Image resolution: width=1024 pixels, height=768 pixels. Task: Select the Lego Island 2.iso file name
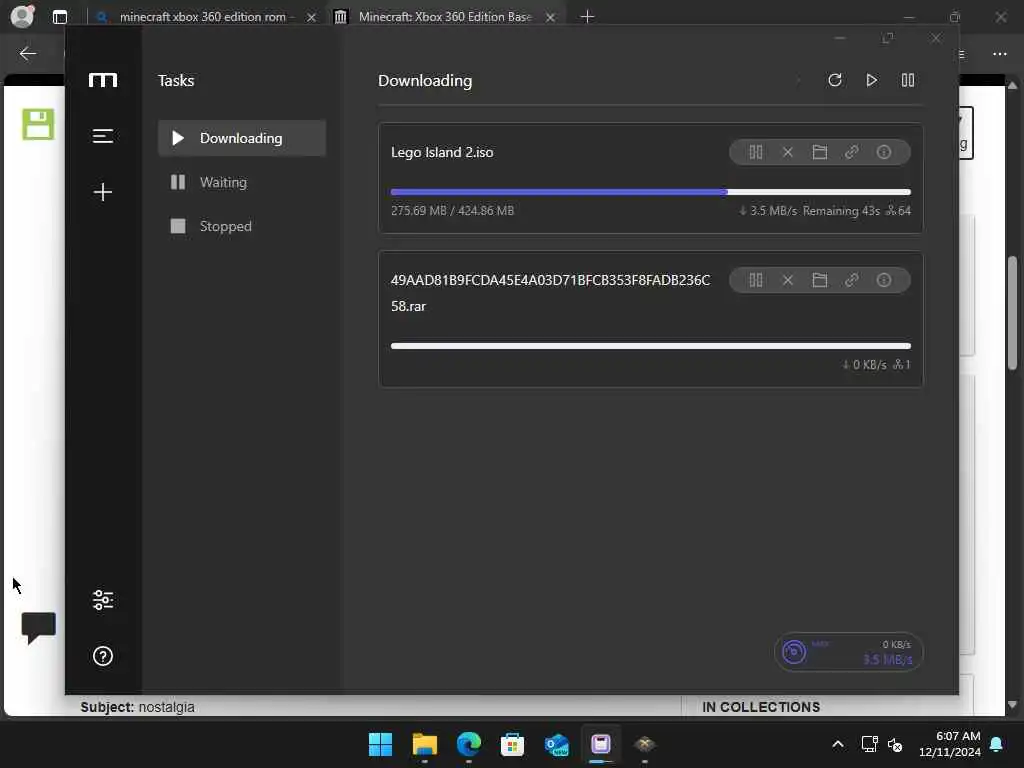[x=442, y=152]
